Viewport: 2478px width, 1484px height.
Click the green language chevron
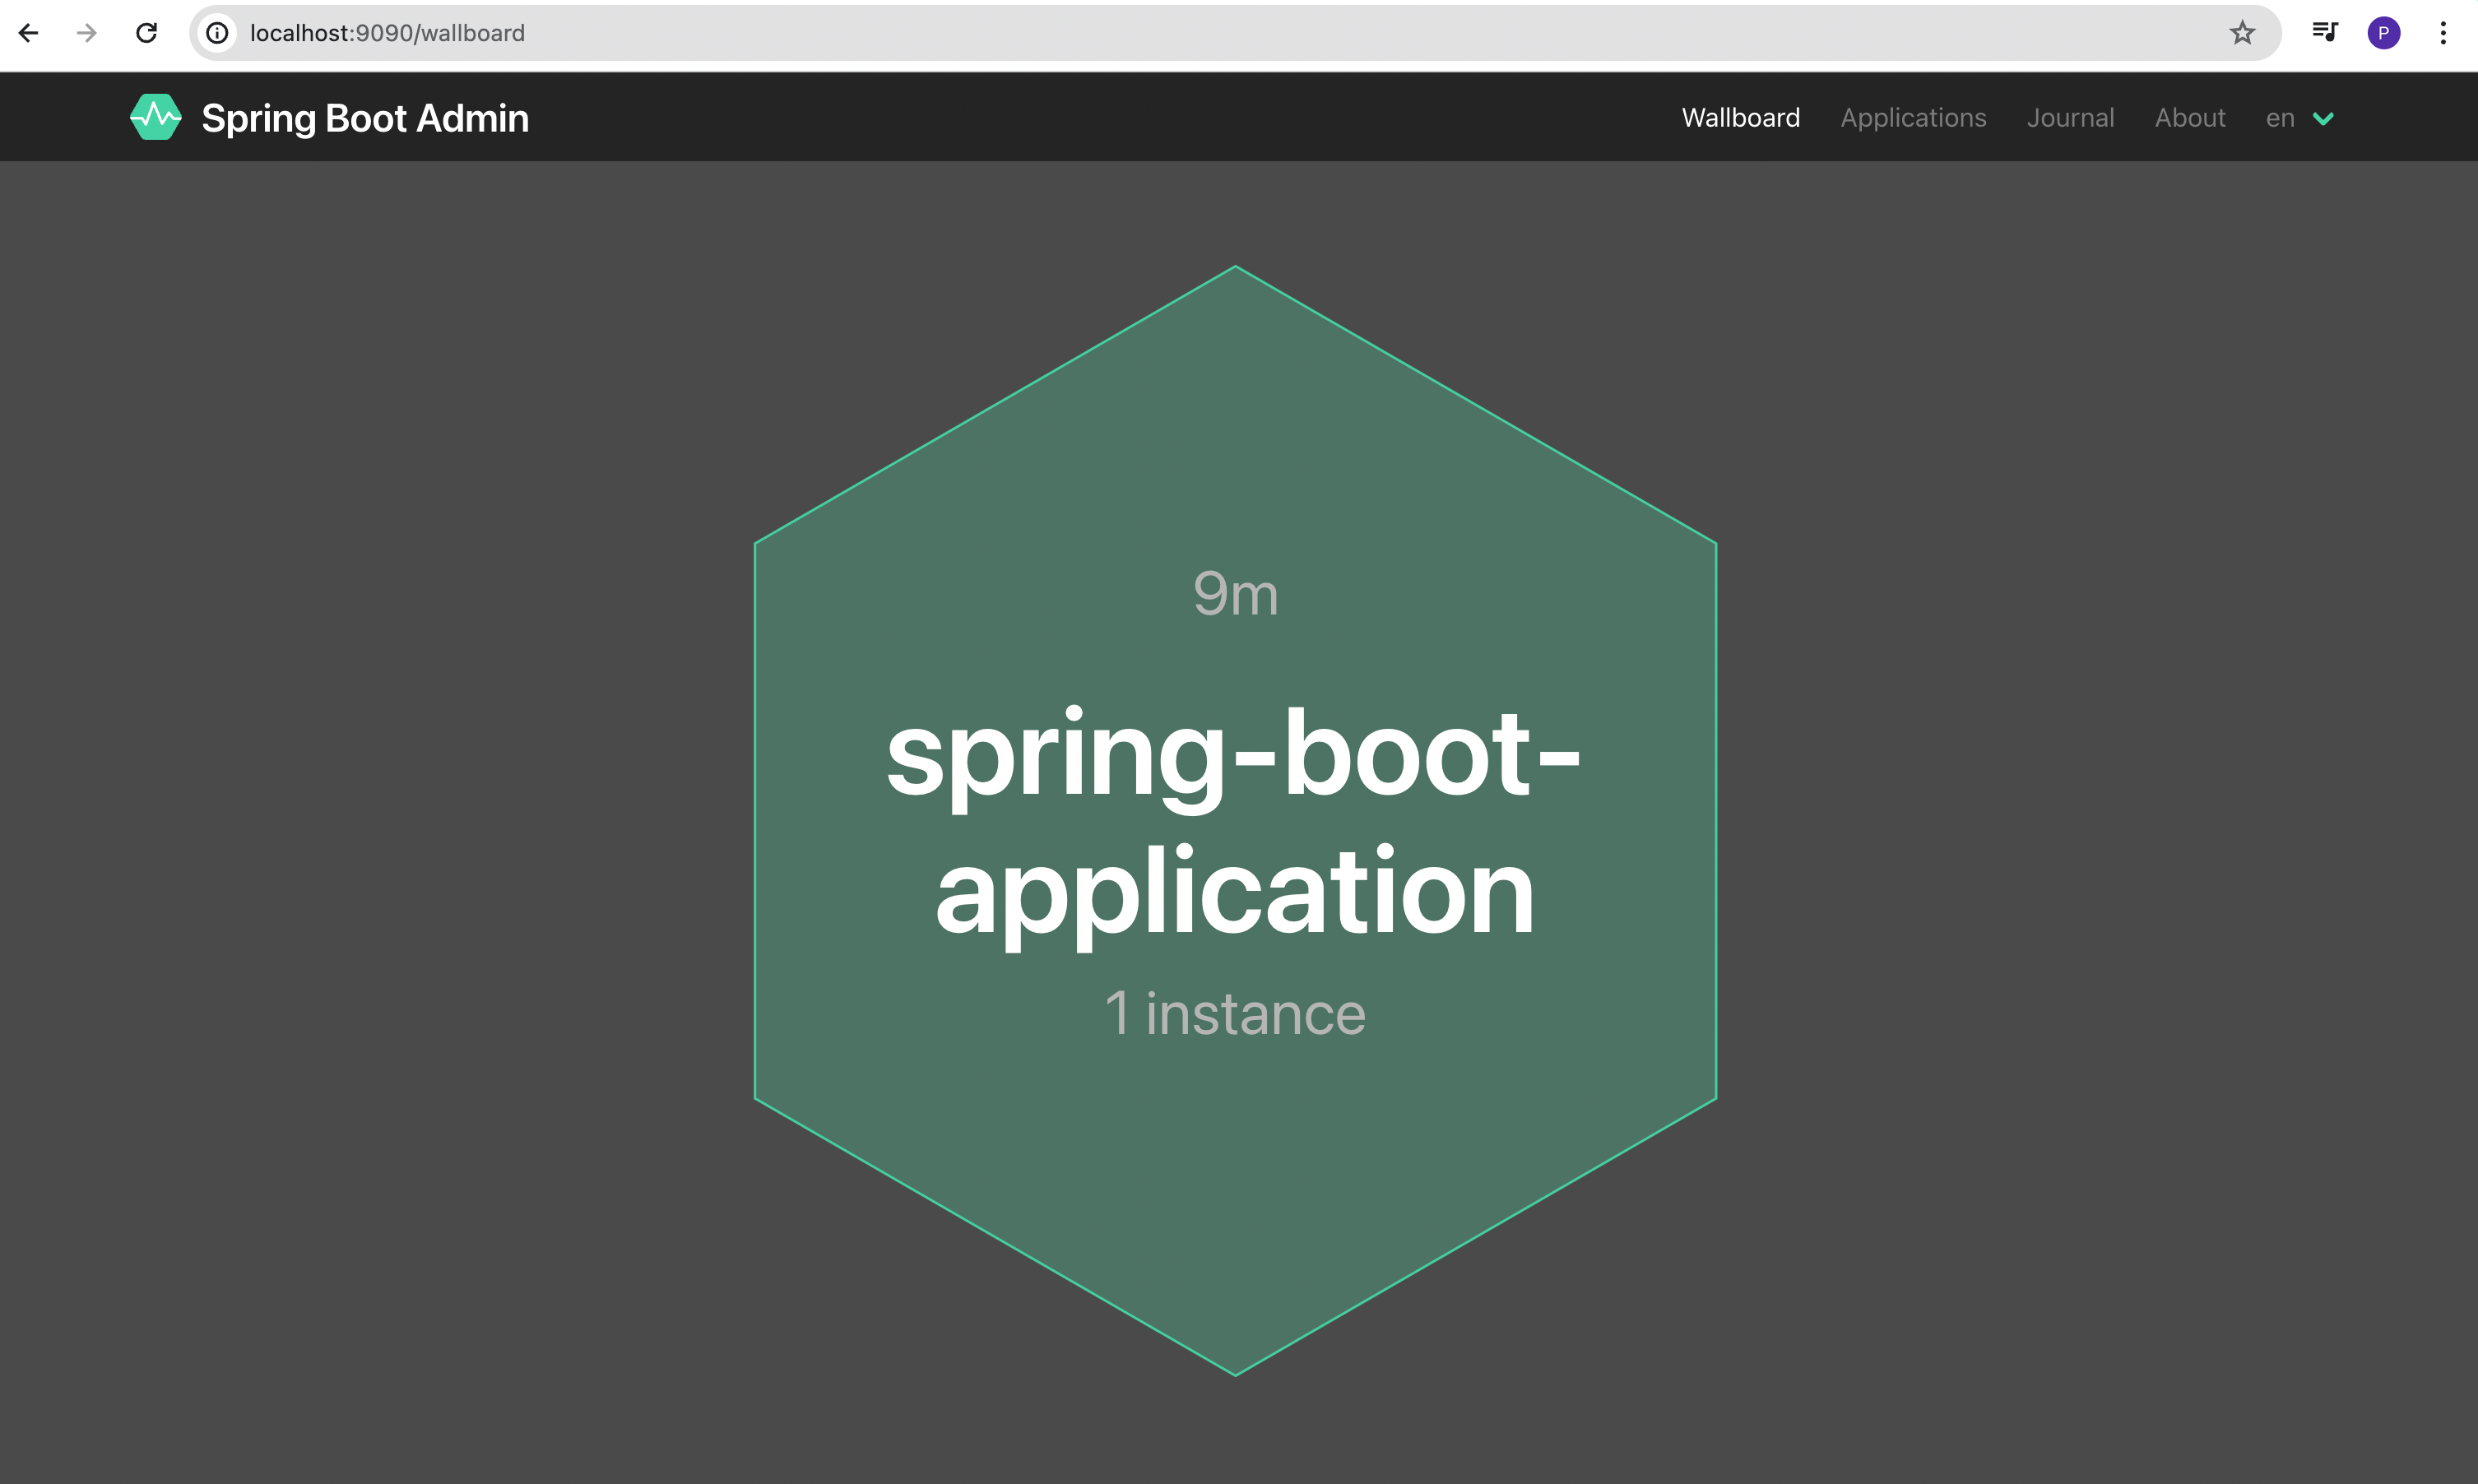click(x=2323, y=119)
